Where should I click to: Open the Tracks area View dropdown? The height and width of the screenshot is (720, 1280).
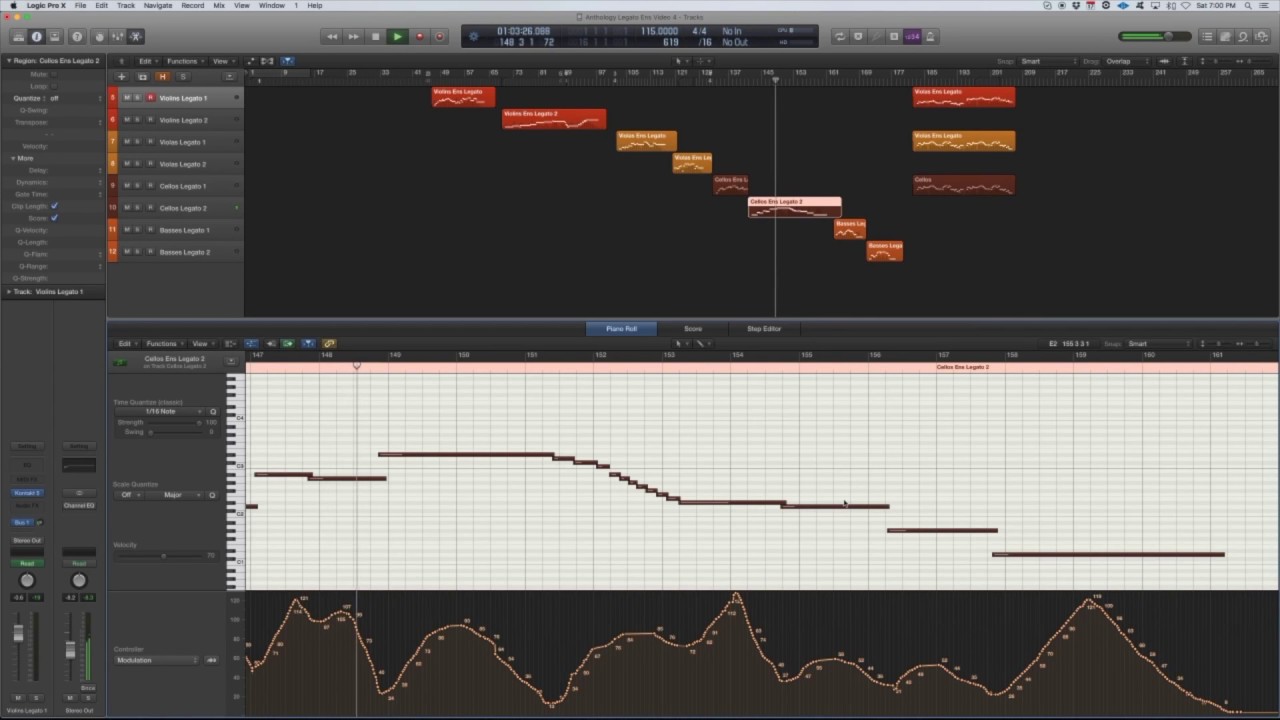[222, 61]
